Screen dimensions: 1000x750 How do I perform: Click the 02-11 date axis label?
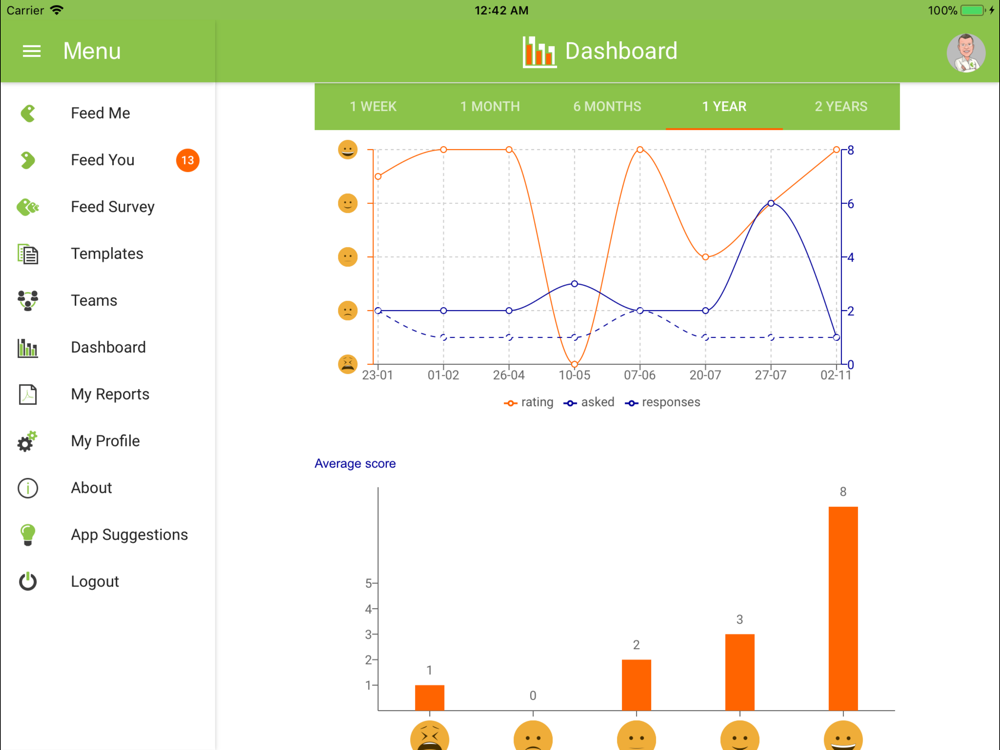point(835,376)
